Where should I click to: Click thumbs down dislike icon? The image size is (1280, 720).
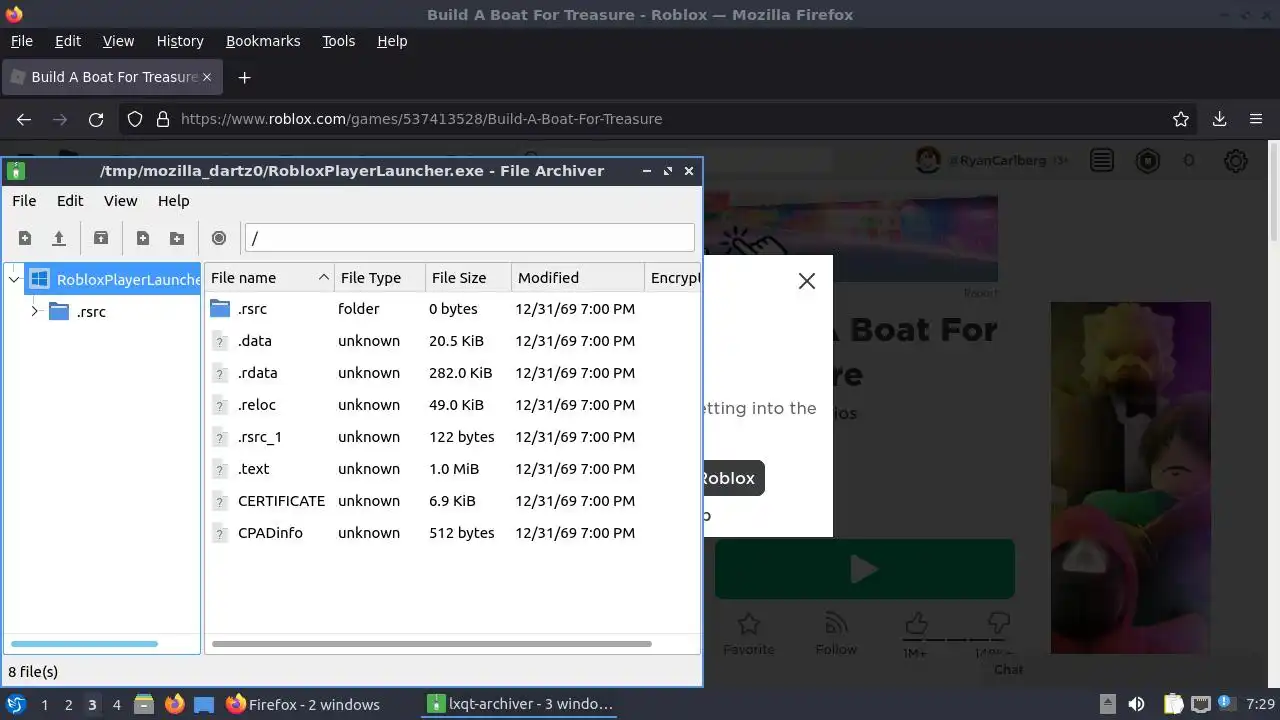[997, 624]
